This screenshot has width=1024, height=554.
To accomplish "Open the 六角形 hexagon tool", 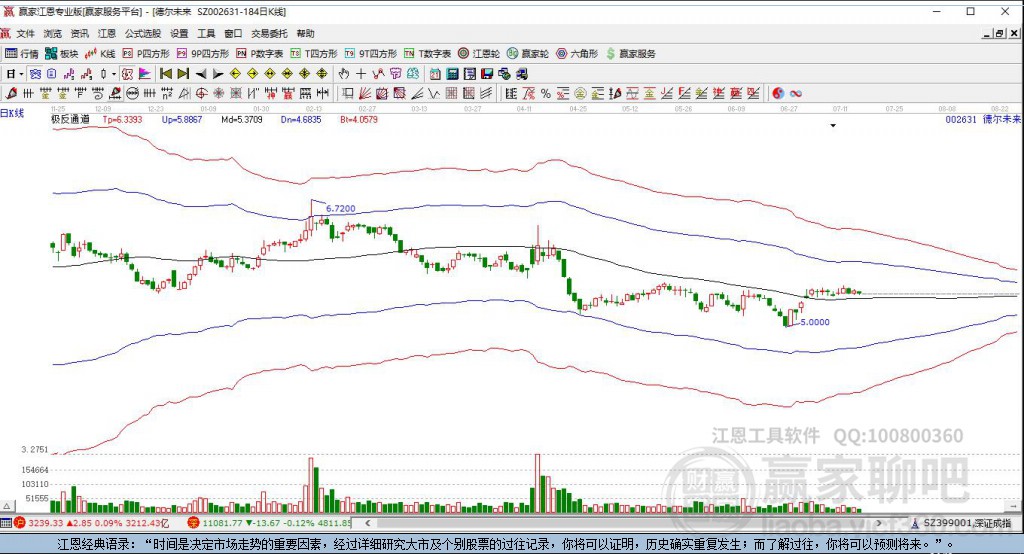I will (578, 53).
